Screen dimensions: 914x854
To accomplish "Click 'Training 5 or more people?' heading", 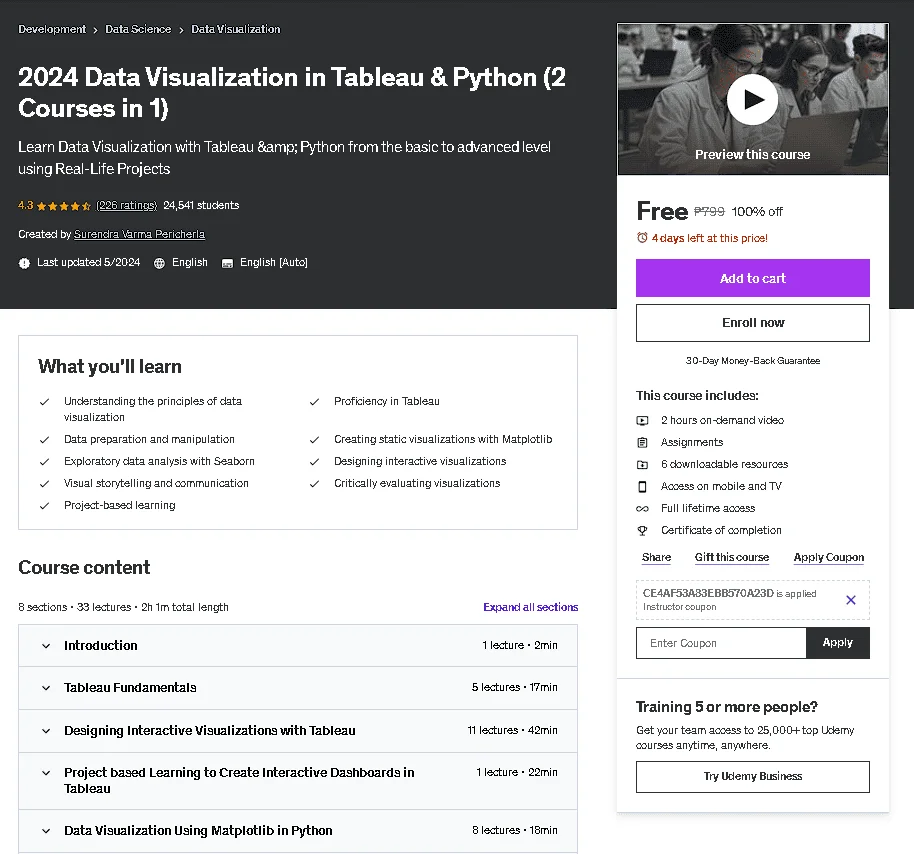I will coord(726,707).
